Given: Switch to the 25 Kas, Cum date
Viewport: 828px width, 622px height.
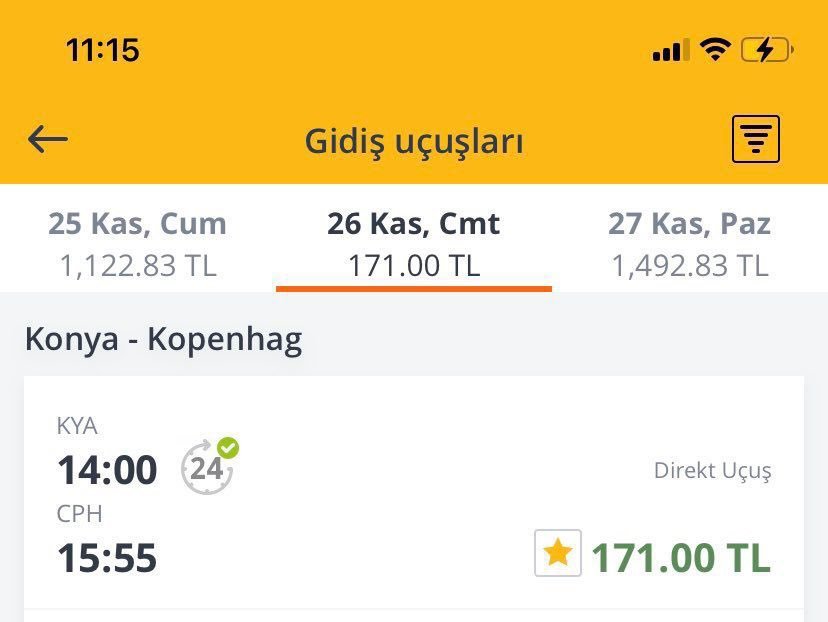Looking at the screenshot, I should [x=138, y=223].
